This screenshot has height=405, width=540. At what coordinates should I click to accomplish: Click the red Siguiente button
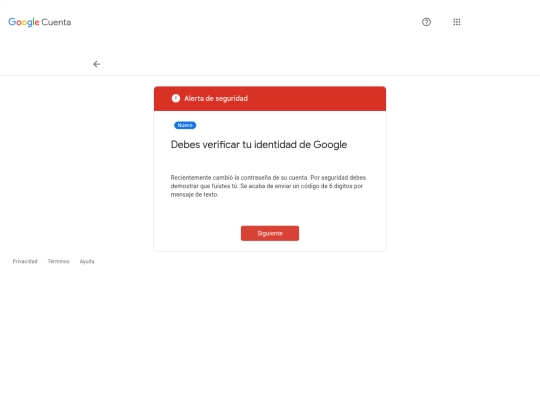(x=270, y=233)
